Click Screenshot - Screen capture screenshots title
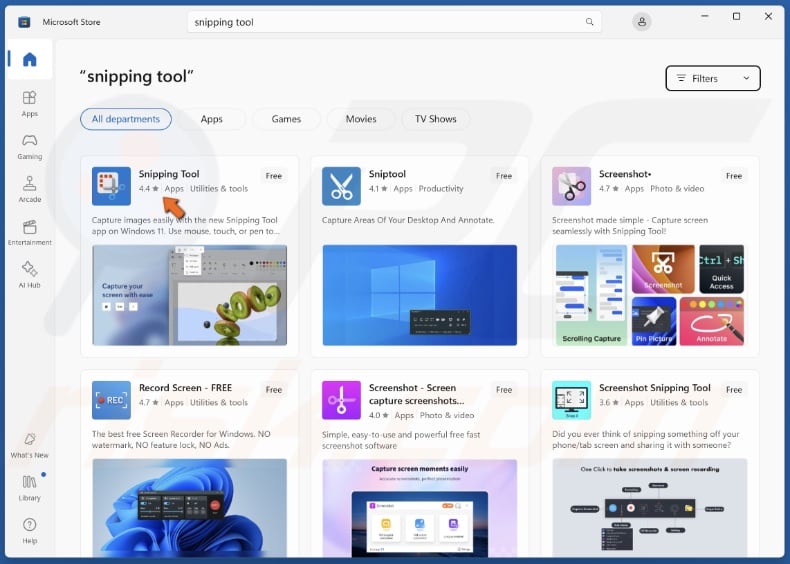 416,394
